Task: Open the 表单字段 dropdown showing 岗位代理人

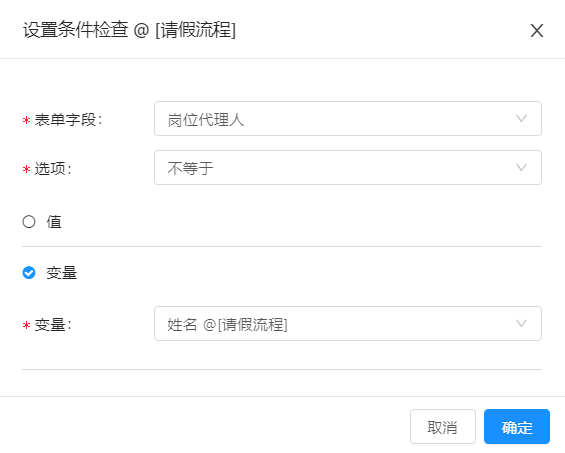Action: click(348, 119)
